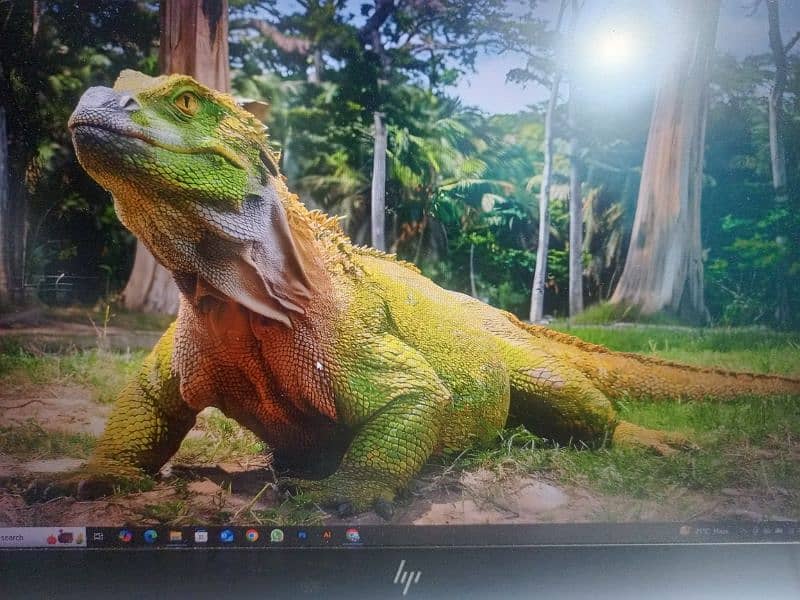This screenshot has height=600, width=800.
Task: Open File Explorer folder icon
Action: 176,536
